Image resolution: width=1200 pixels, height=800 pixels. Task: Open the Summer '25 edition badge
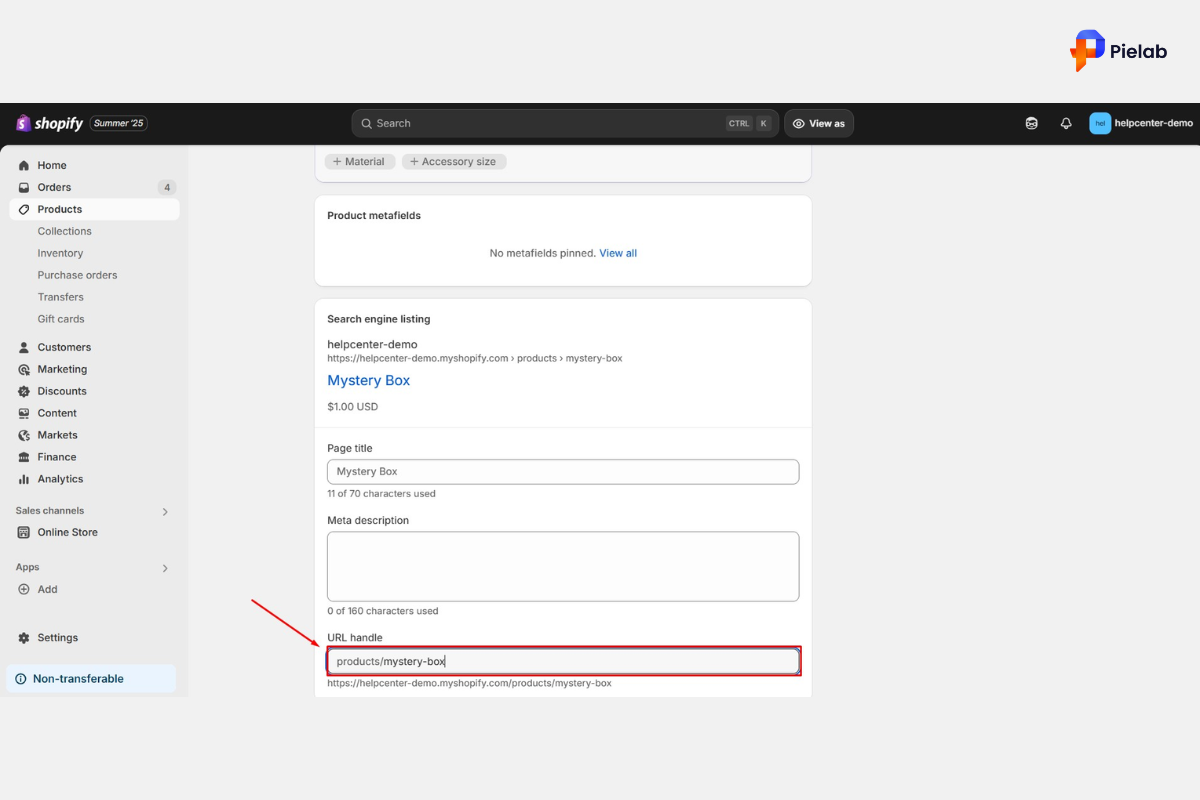coord(119,123)
